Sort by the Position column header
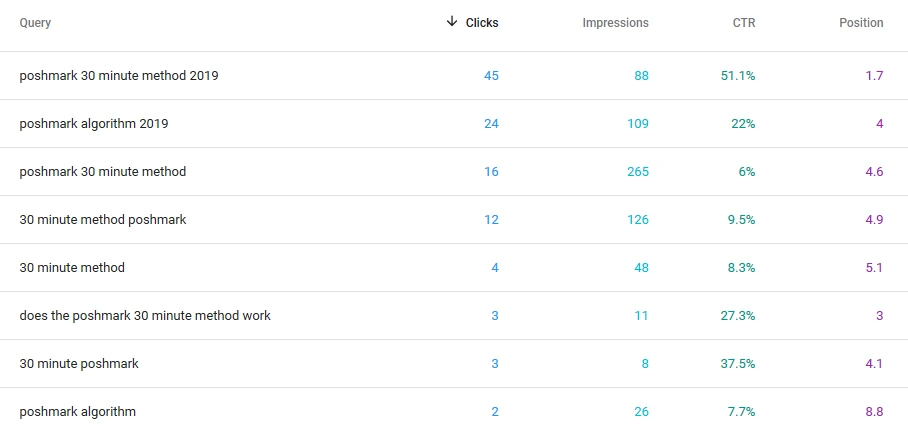 [x=861, y=23]
